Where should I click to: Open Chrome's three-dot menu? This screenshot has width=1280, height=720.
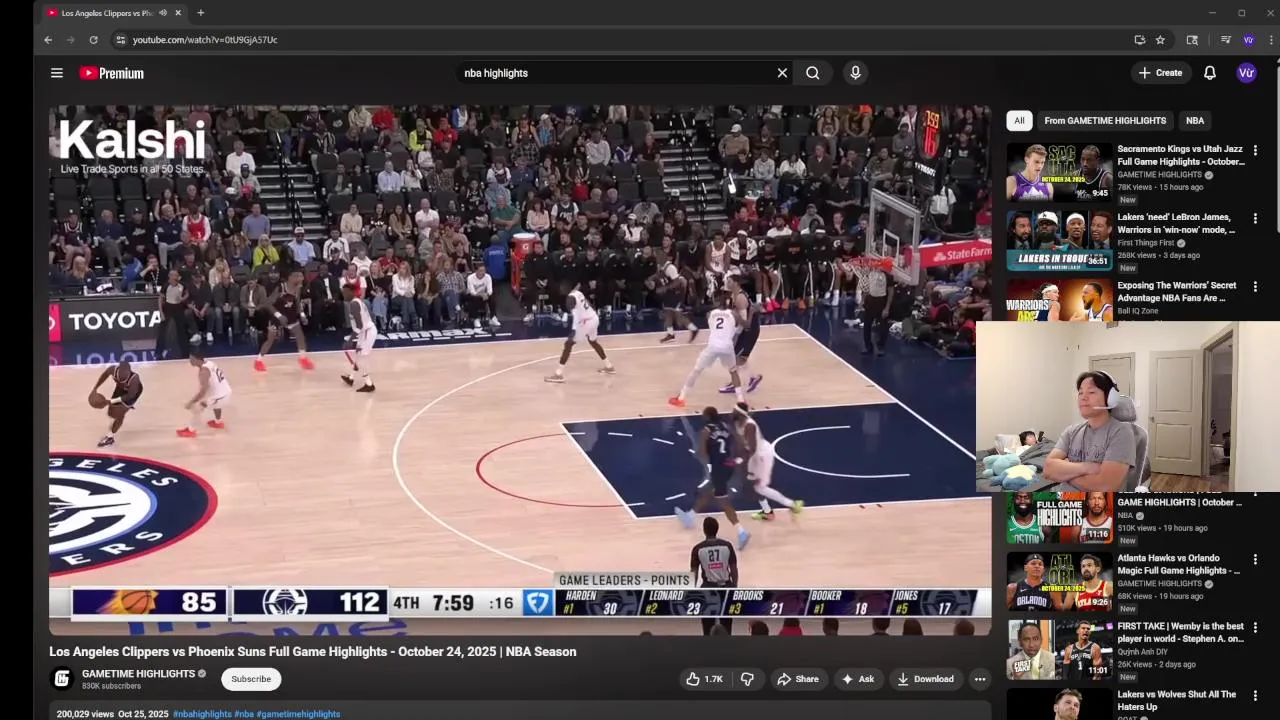tap(1271, 40)
